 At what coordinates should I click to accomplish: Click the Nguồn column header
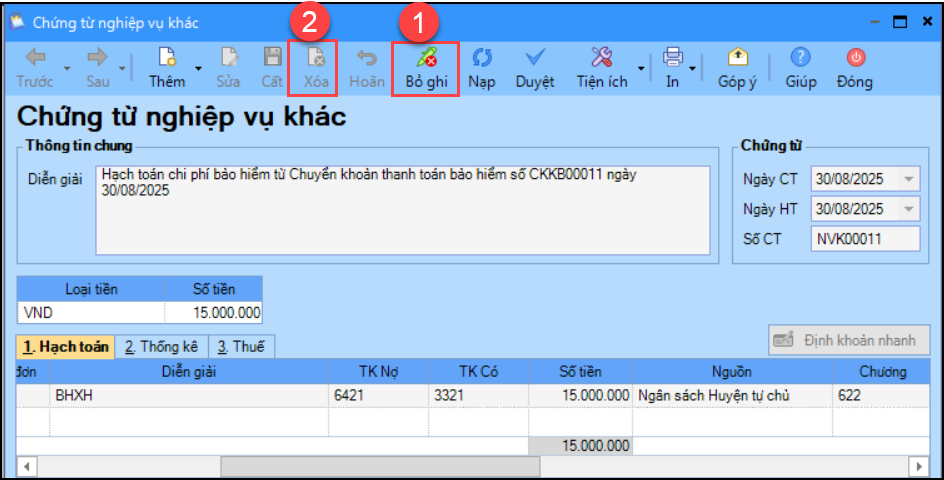pos(732,372)
